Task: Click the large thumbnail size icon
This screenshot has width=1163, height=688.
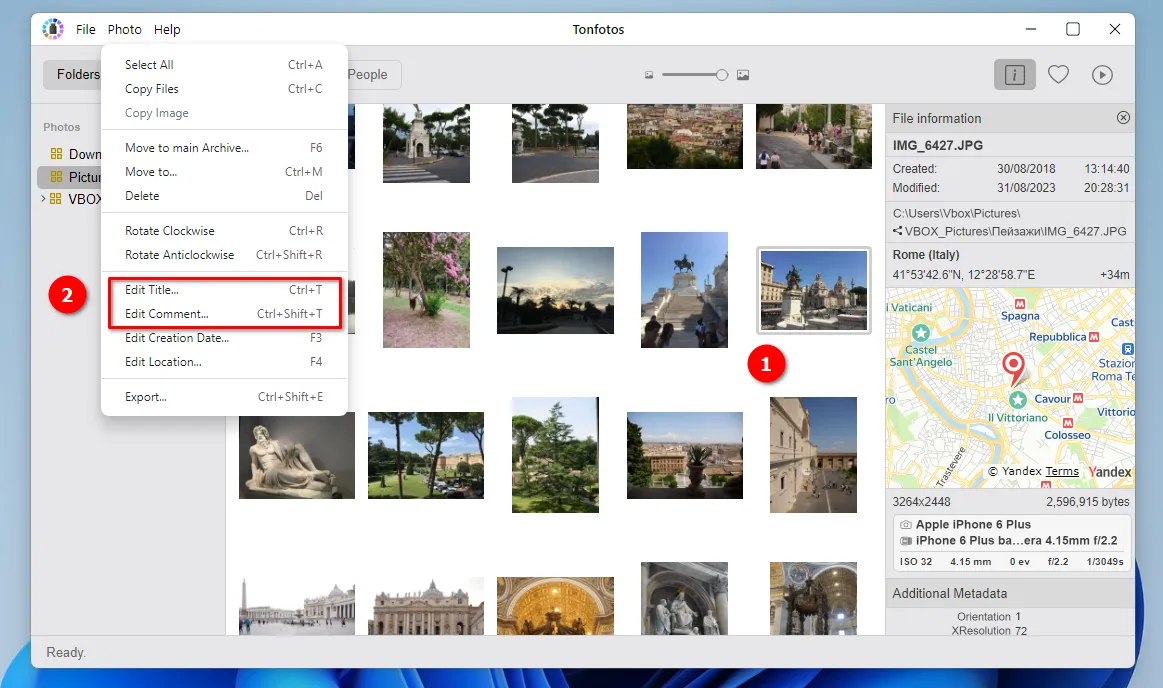Action: coord(742,75)
